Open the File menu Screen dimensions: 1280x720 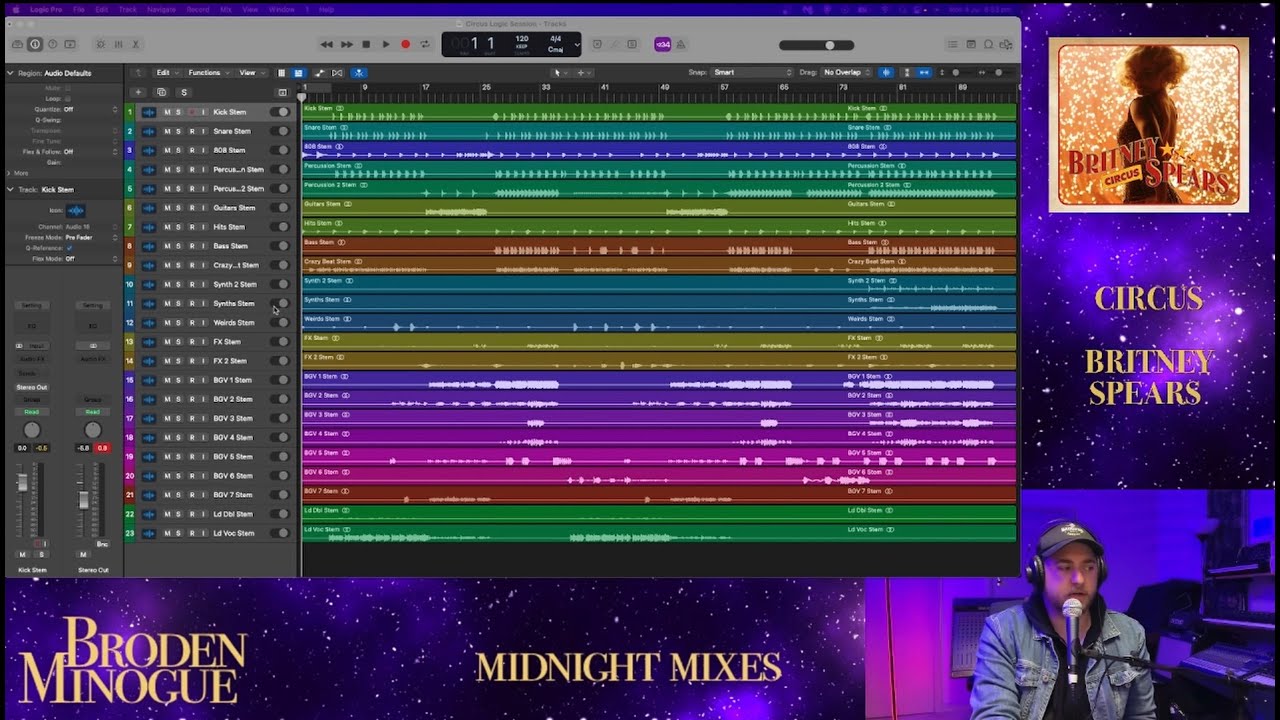click(x=79, y=9)
